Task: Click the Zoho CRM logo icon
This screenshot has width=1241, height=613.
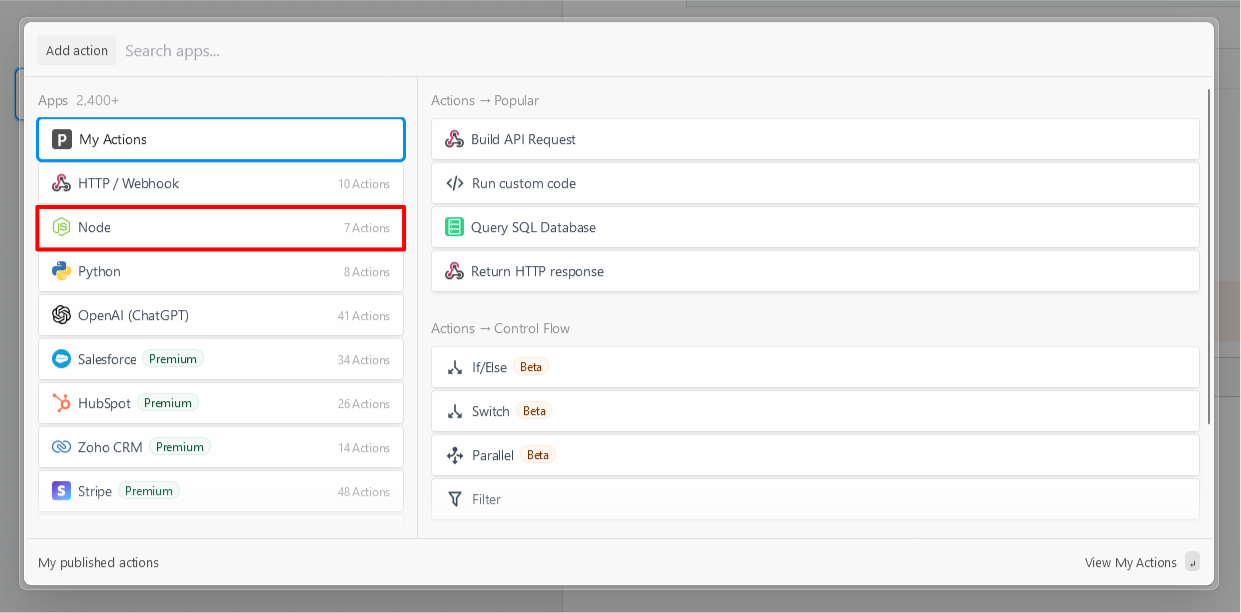Action: click(x=62, y=447)
